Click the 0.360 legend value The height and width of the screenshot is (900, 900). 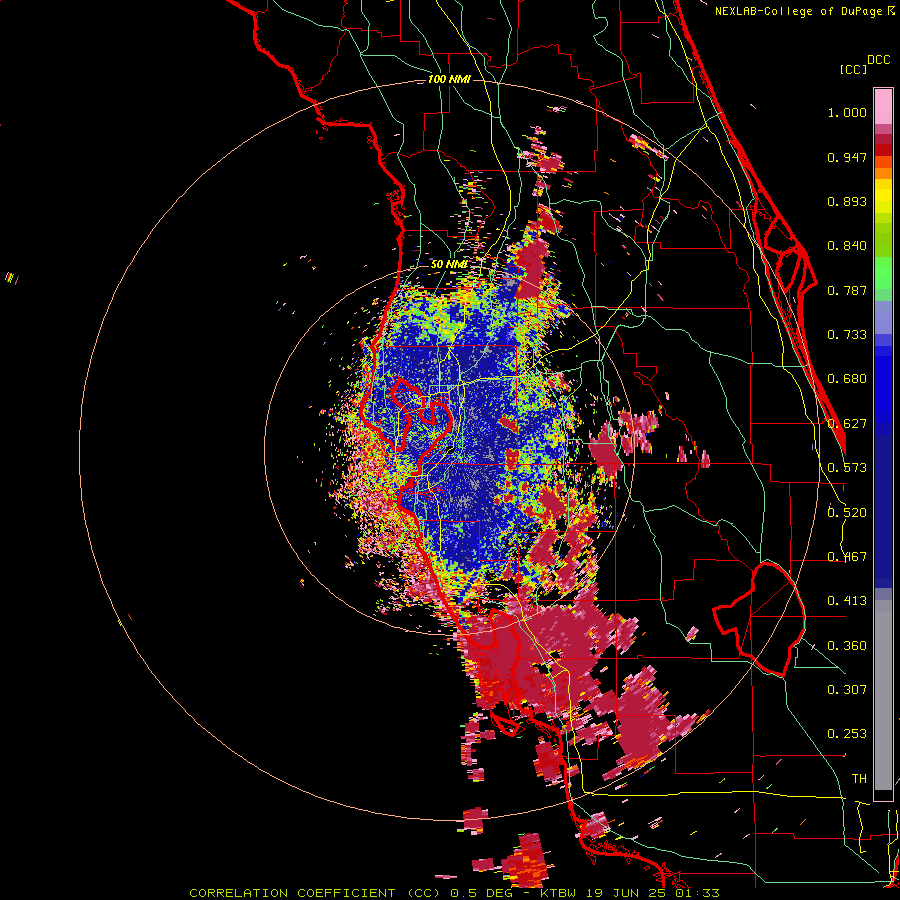847,645
